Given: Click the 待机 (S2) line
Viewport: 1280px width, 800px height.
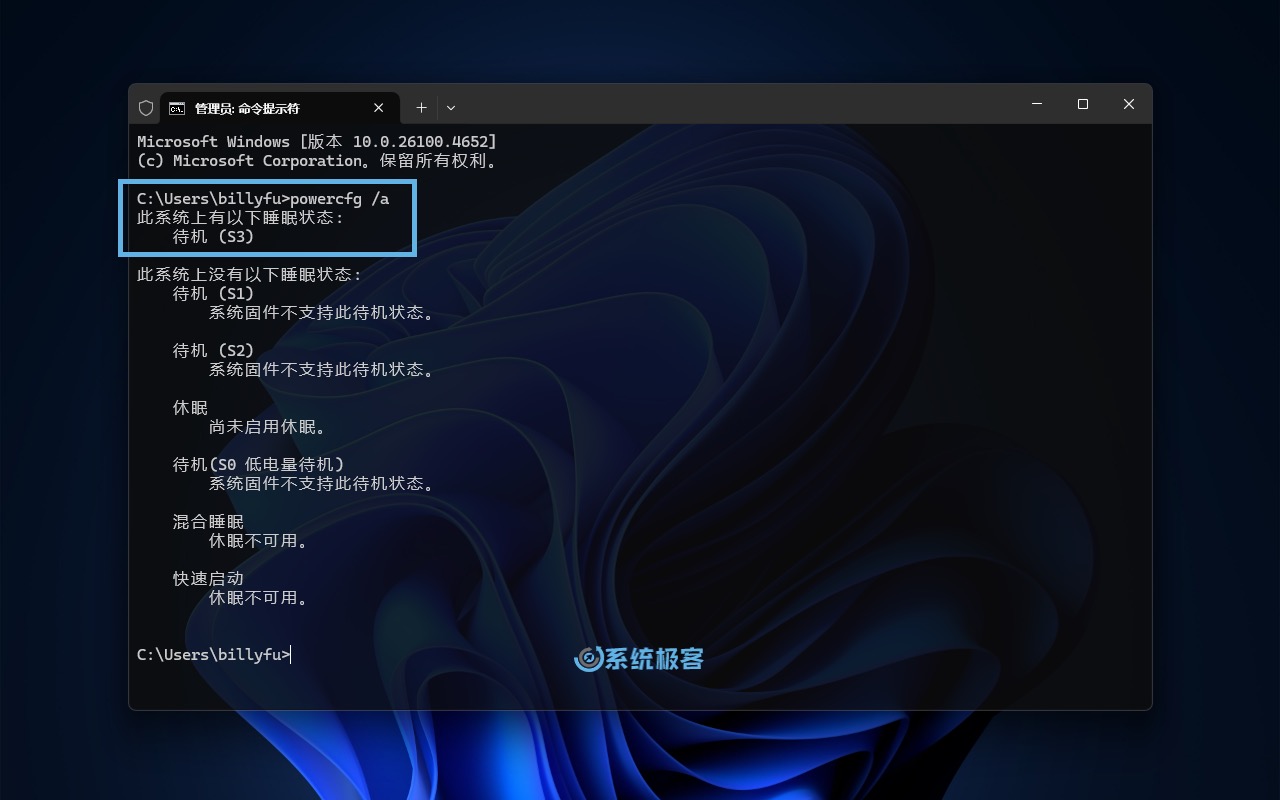Looking at the screenshot, I should pos(214,351).
